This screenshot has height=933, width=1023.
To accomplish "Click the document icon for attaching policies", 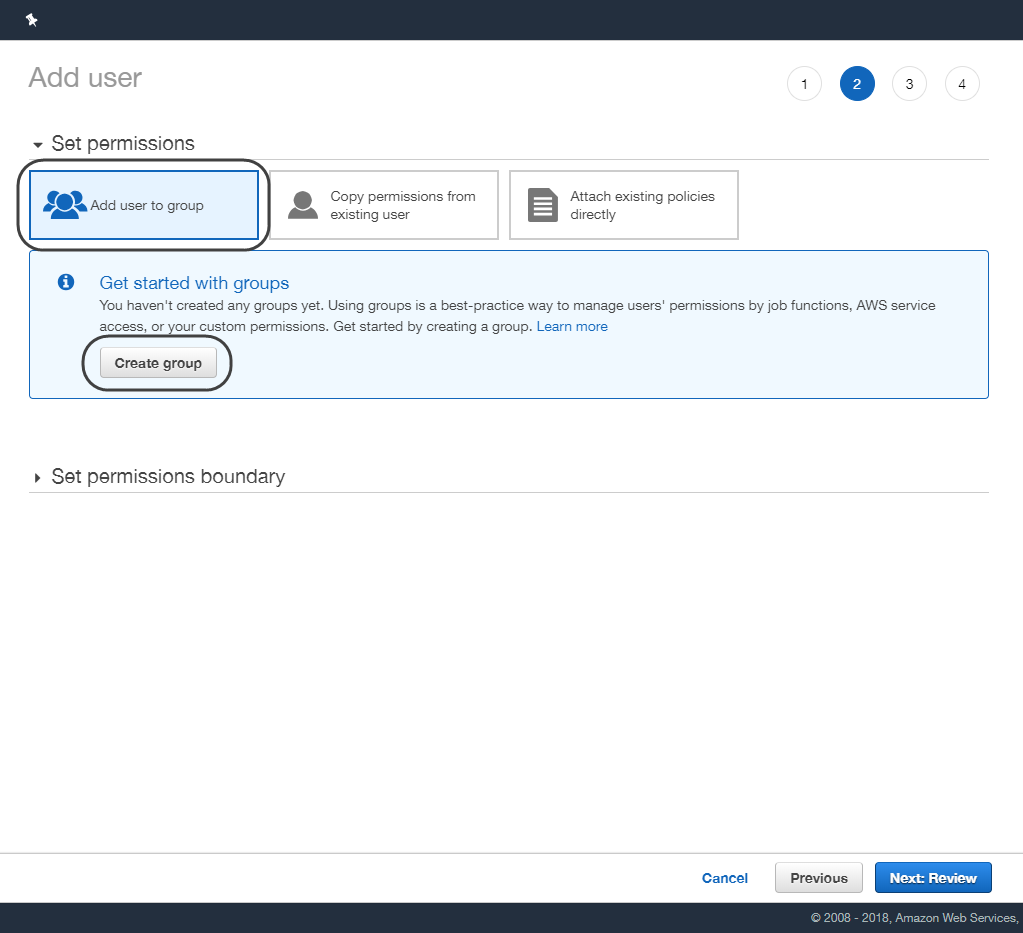I will coord(543,205).
